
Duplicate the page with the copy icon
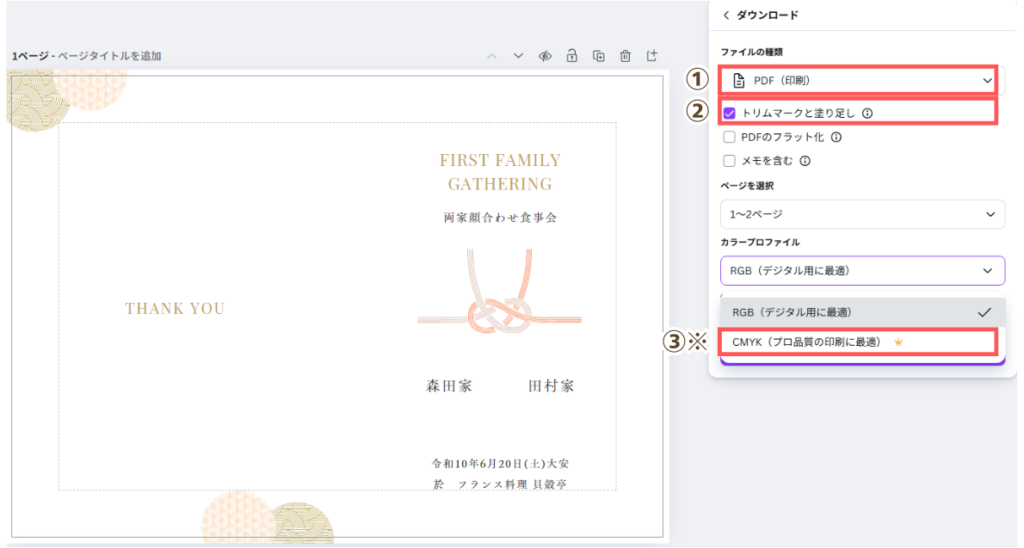pyautogui.click(x=598, y=56)
